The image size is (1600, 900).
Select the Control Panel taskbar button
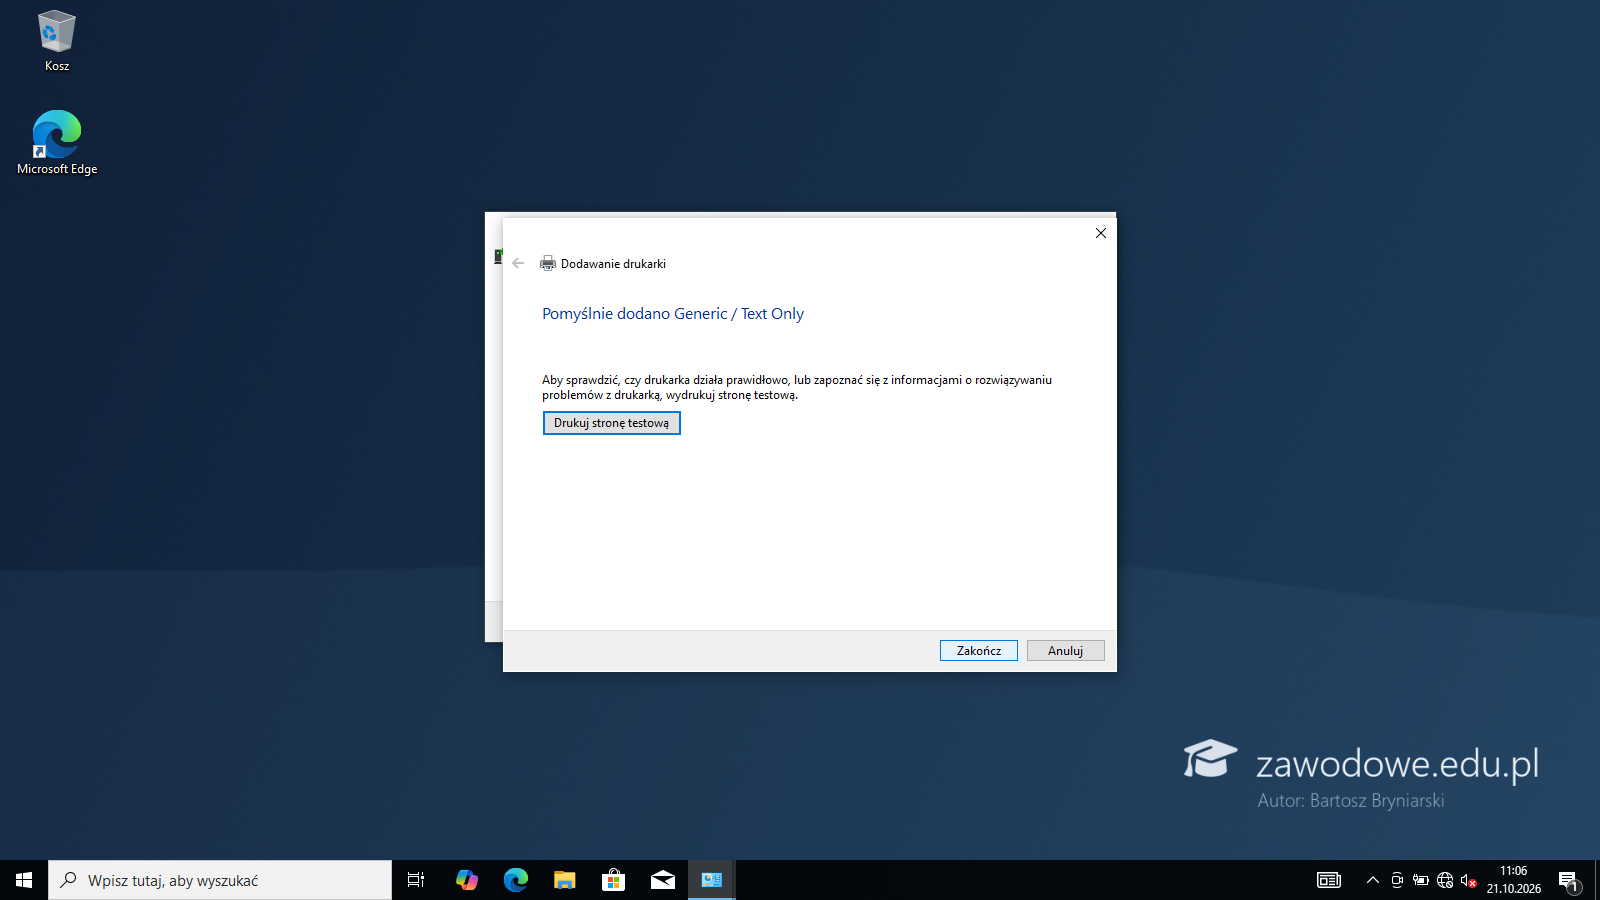(711, 880)
